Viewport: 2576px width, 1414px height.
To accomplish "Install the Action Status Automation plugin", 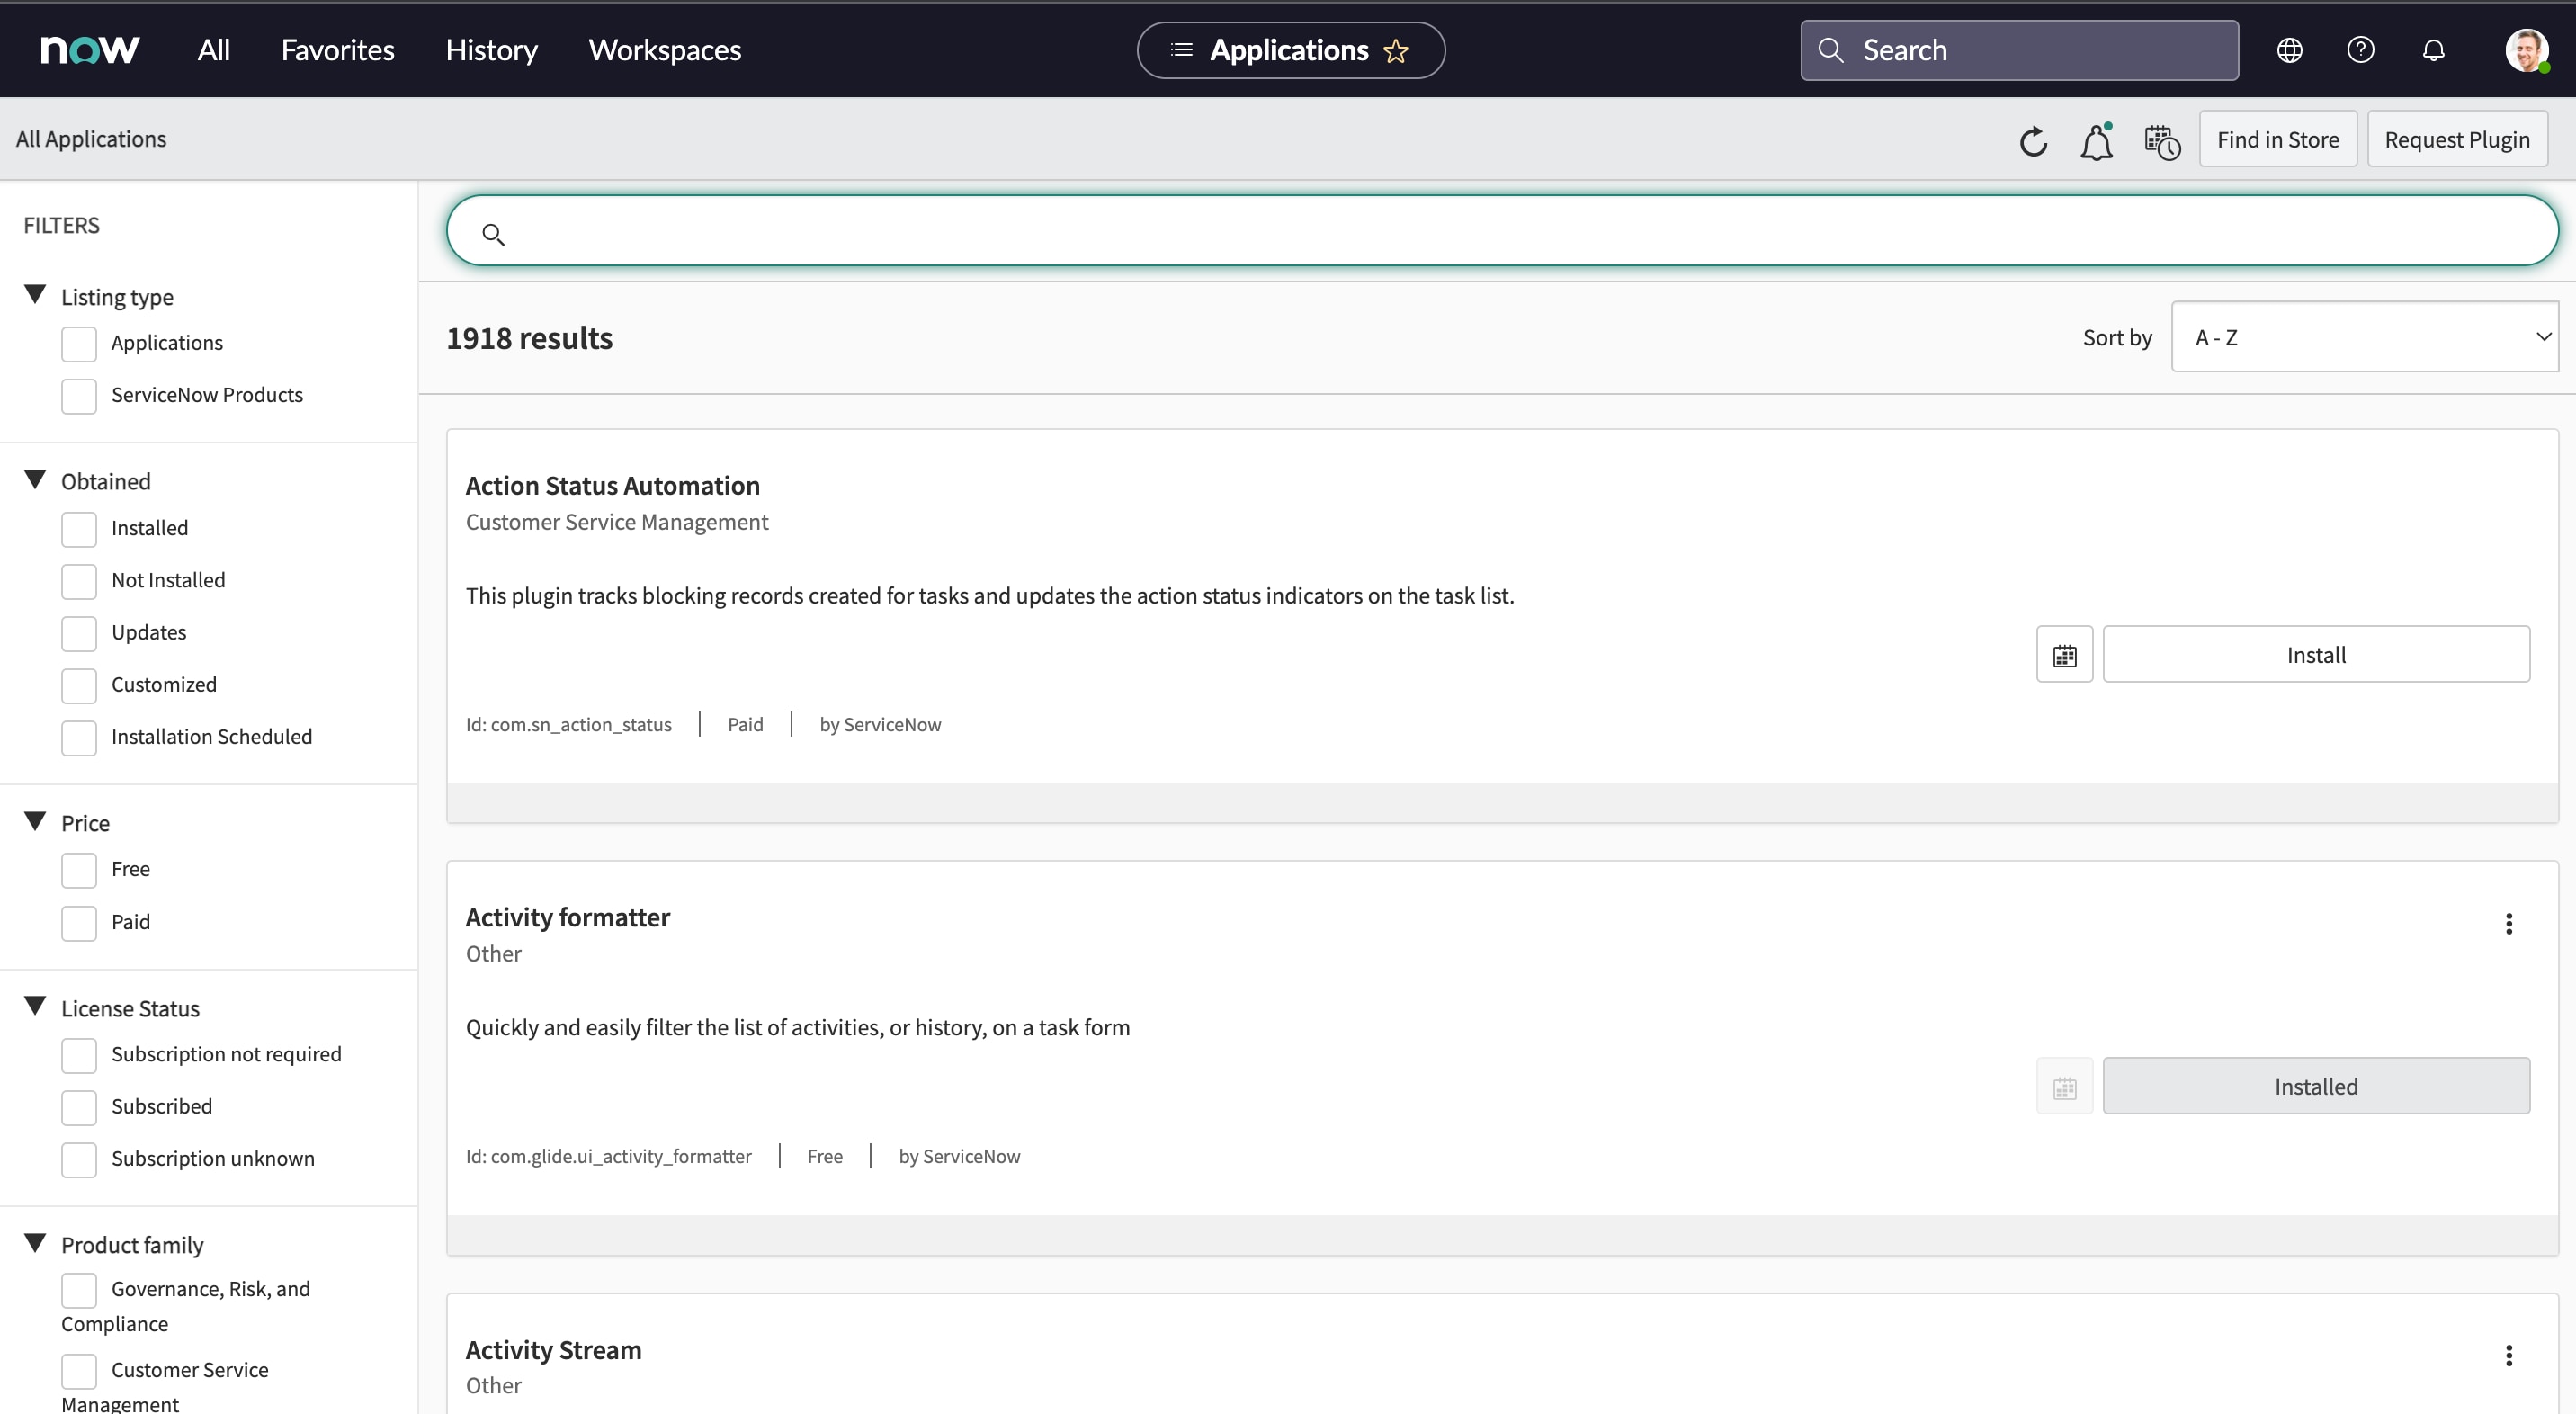I will (2315, 655).
